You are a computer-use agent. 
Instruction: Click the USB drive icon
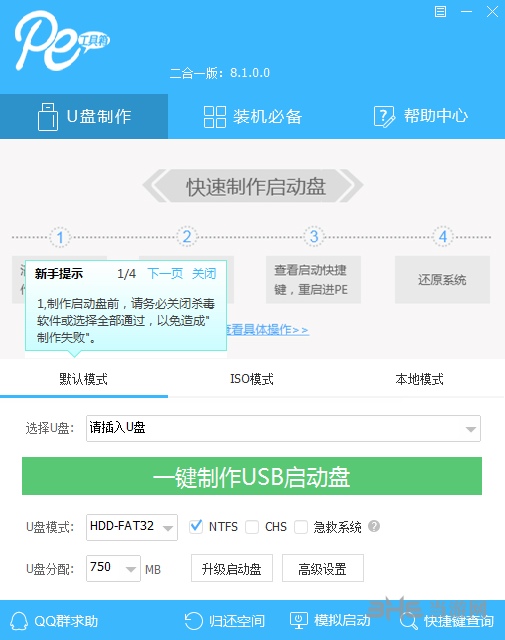coord(48,117)
